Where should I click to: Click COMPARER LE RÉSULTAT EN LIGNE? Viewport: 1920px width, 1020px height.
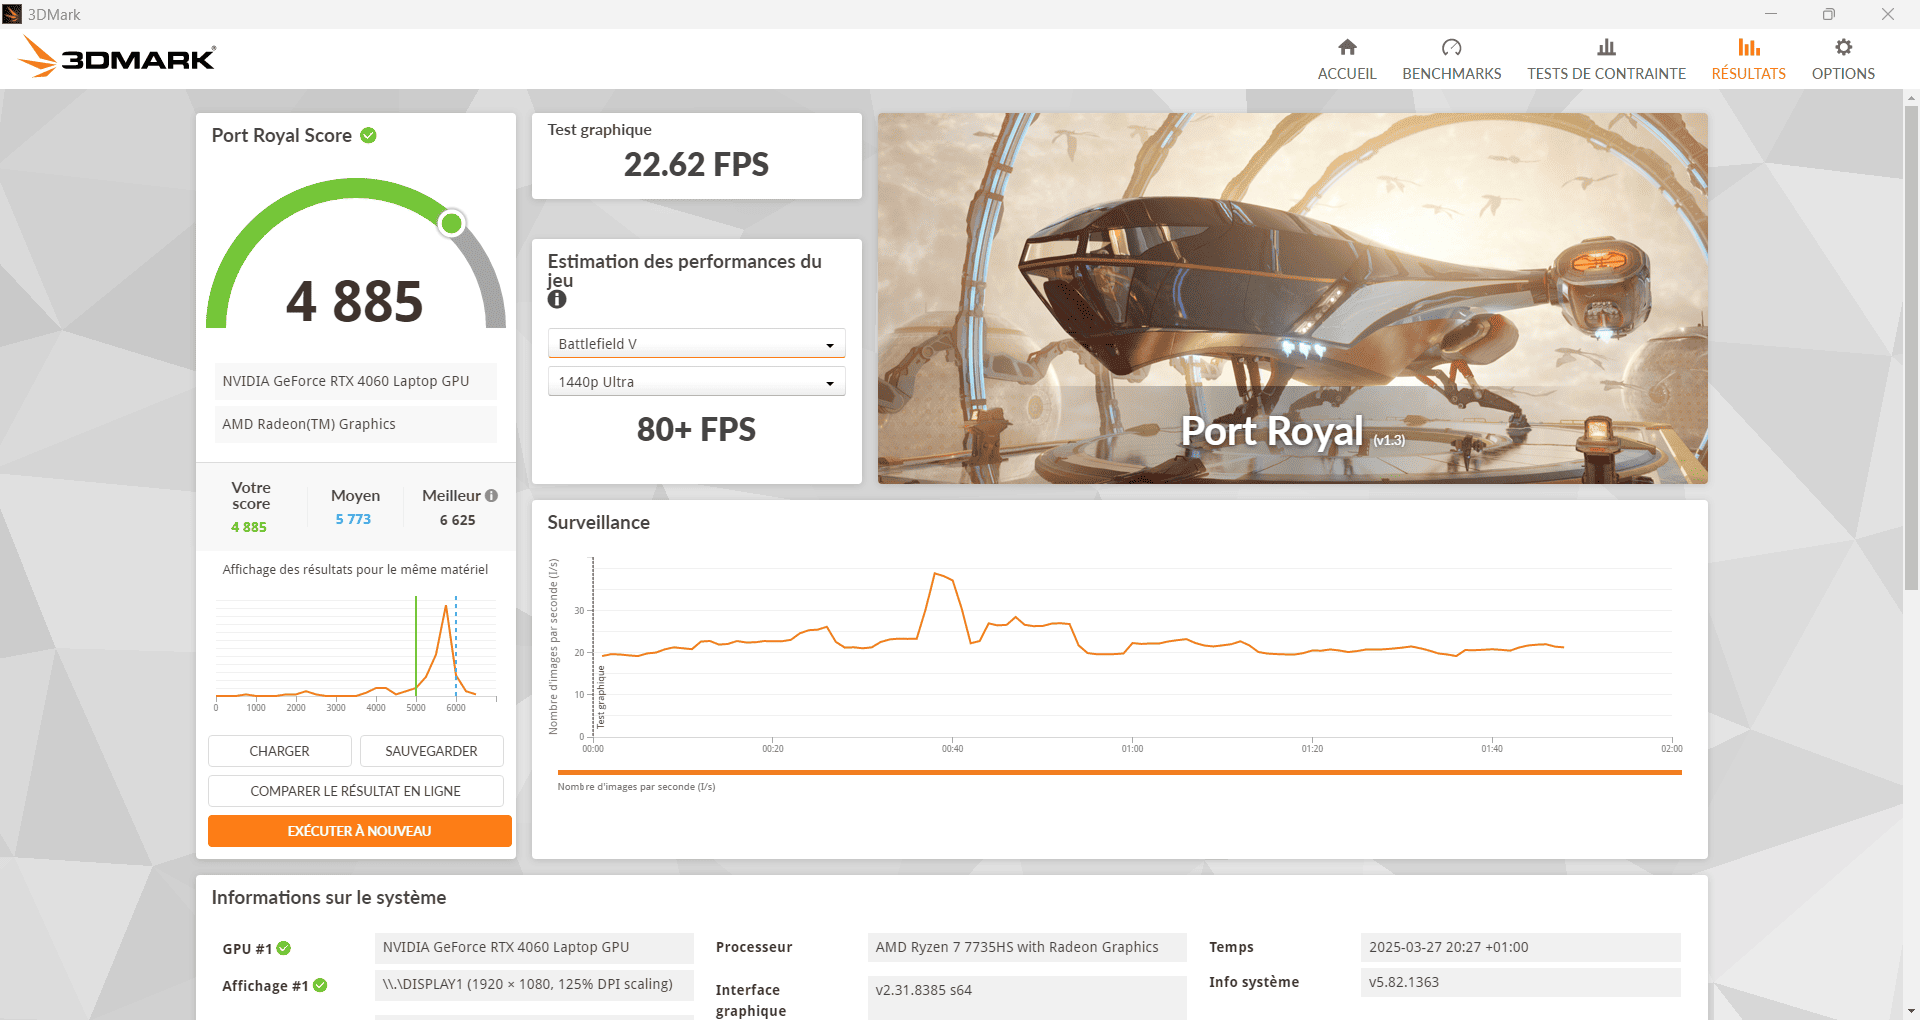355,791
